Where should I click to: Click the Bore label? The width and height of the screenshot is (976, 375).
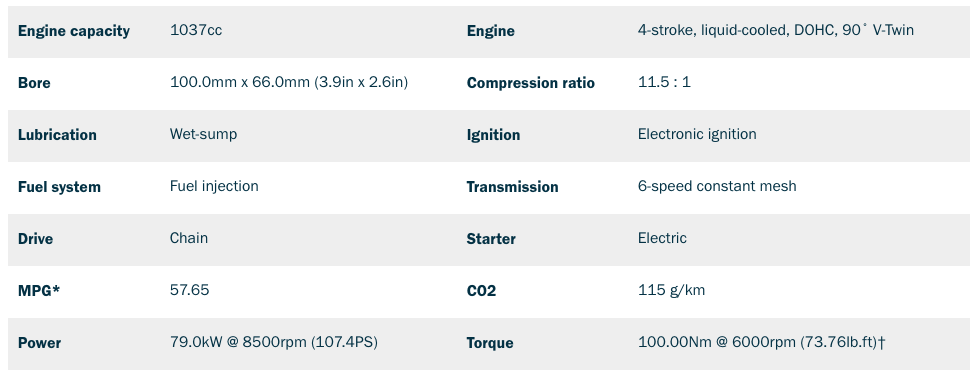34,83
